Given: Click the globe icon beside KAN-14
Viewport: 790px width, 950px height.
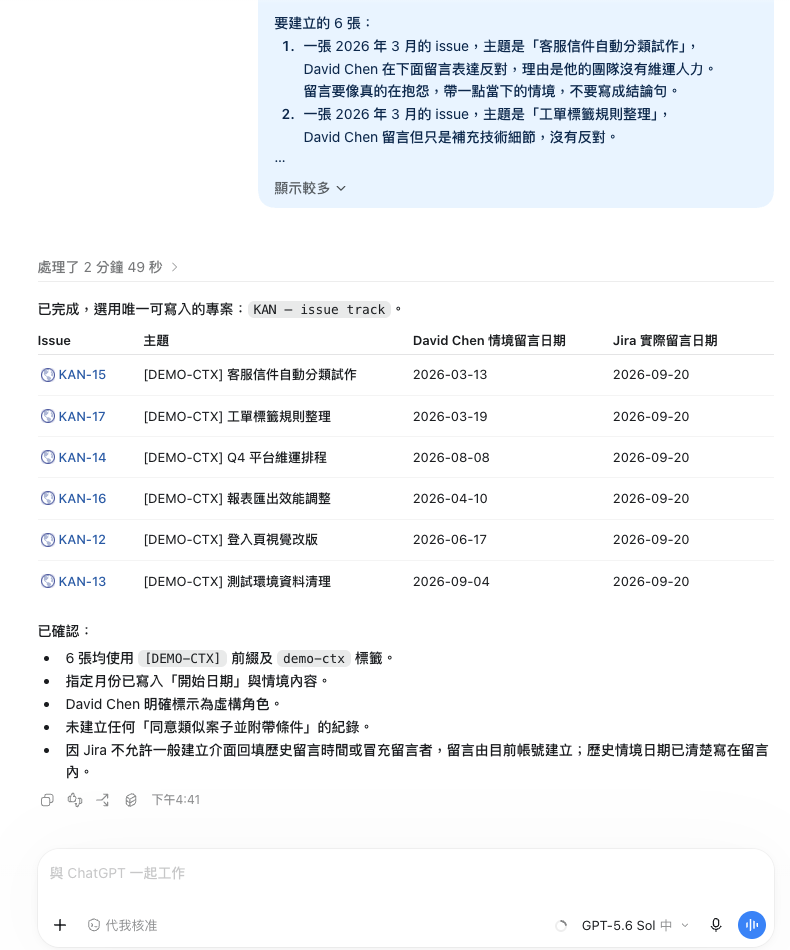Looking at the screenshot, I should (47, 457).
